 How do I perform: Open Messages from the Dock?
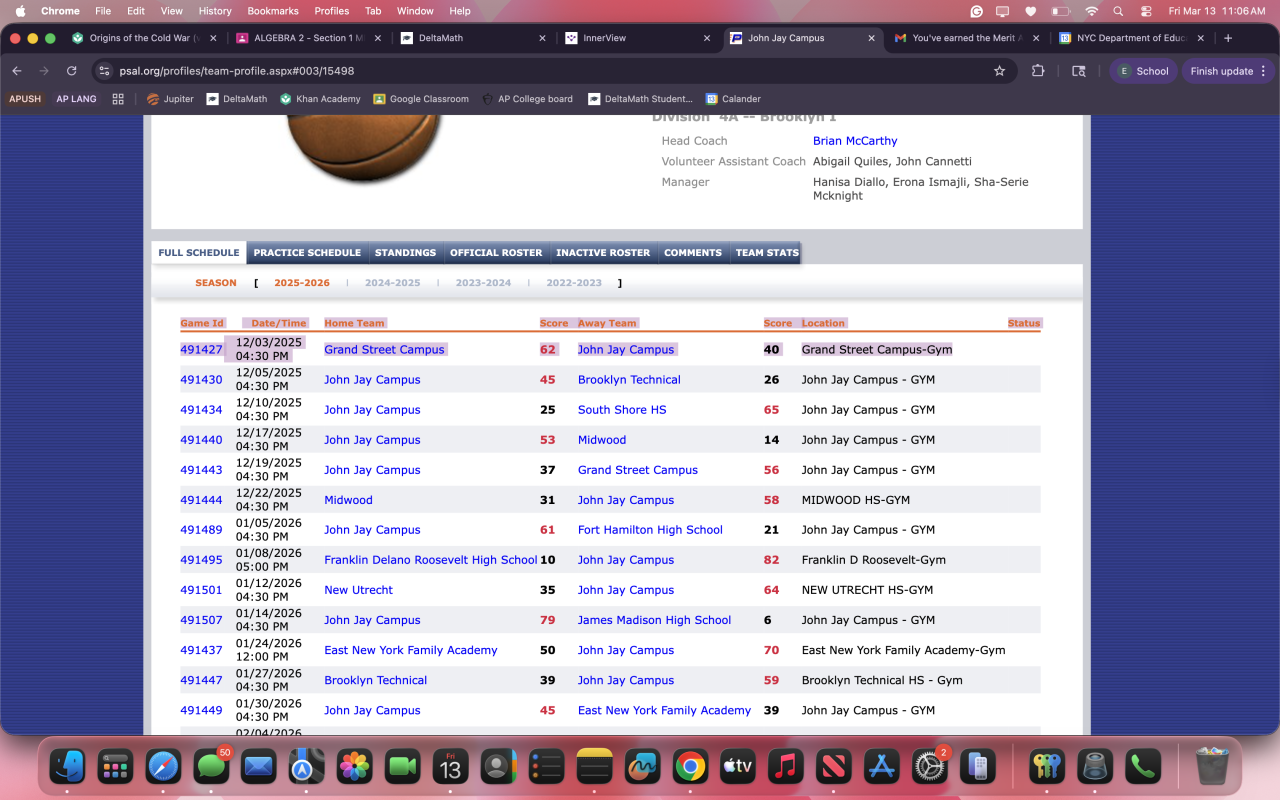pos(211,767)
